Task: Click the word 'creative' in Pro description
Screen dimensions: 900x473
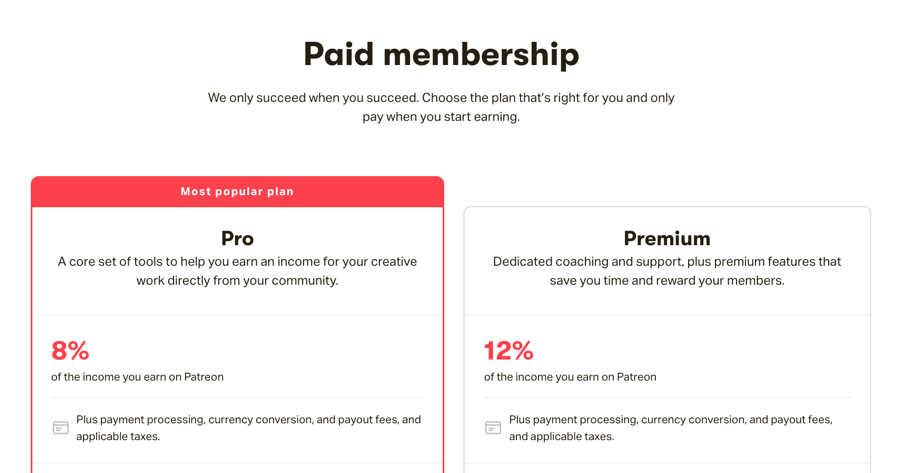Action: pyautogui.click(x=394, y=262)
